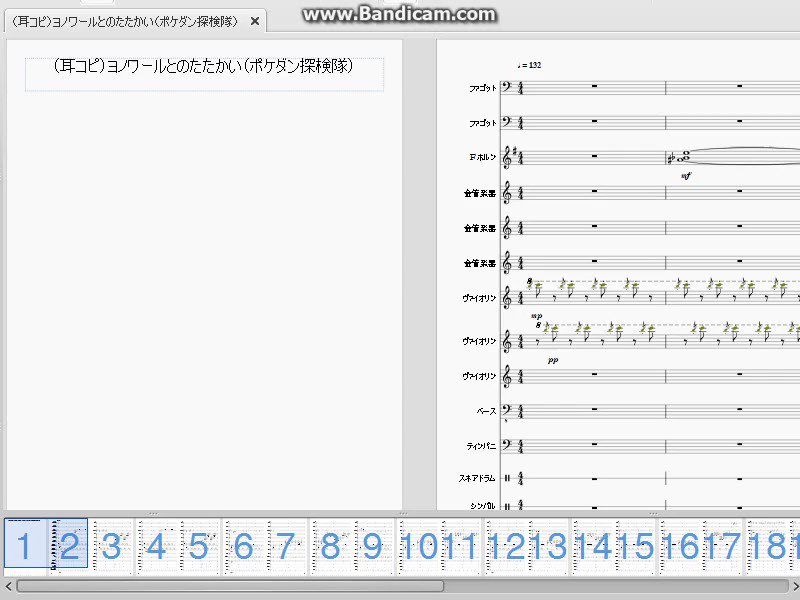Image resolution: width=800 pixels, height=600 pixels.
Task: Open page 1 thumbnail
Action: pyautogui.click(x=26, y=544)
